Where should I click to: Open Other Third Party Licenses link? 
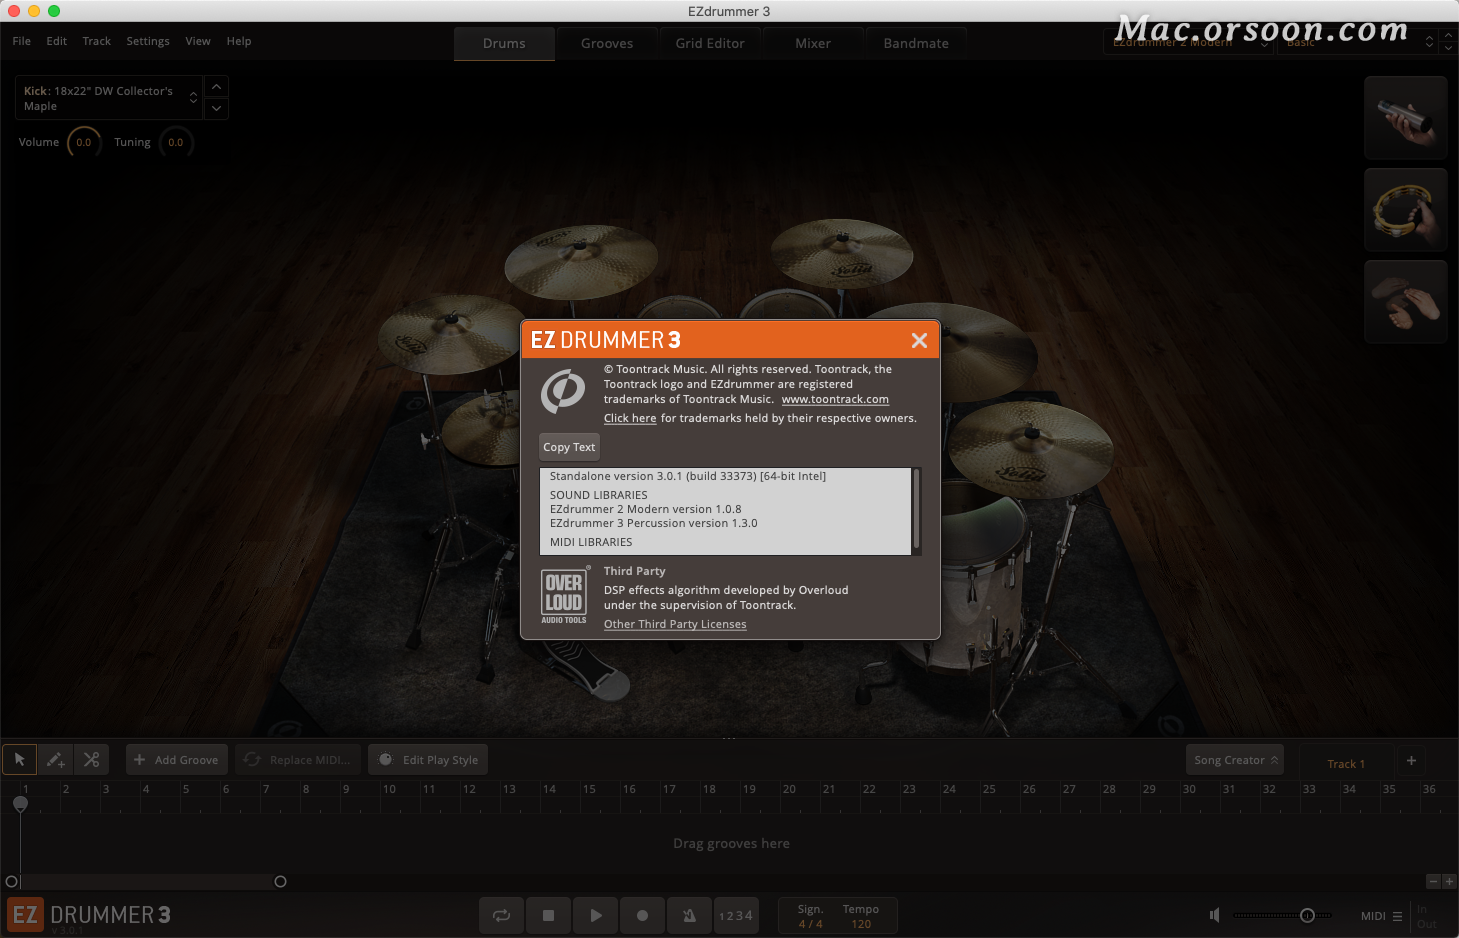(675, 624)
